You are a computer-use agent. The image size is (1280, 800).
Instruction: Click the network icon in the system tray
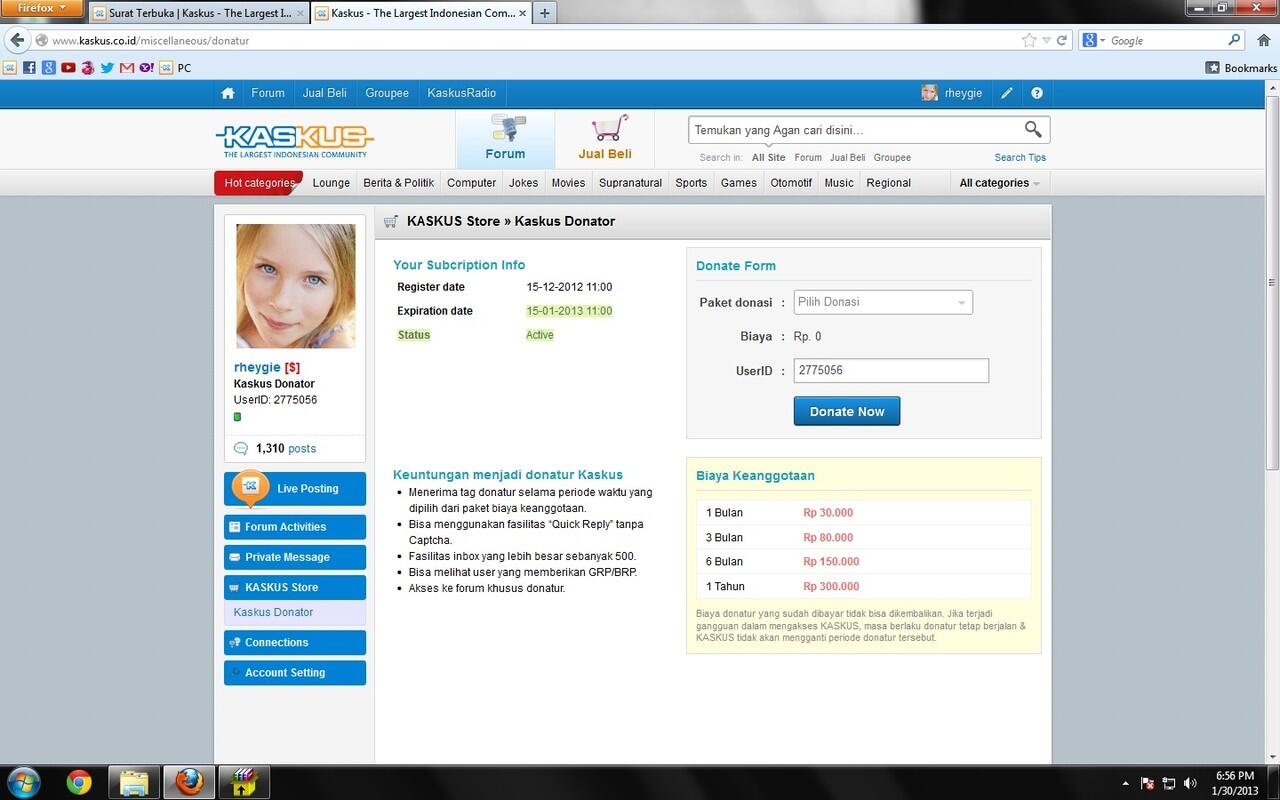[x=1169, y=783]
